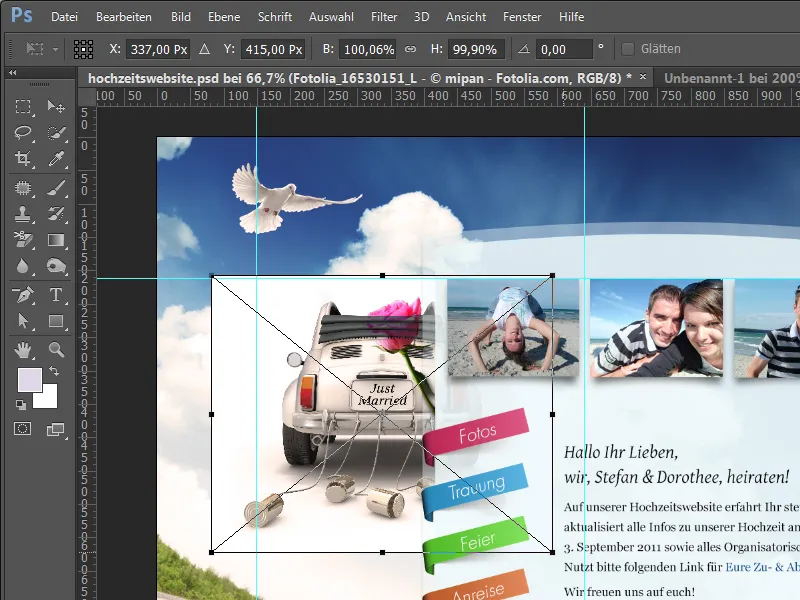
Task: Open the Datei menu
Action: (64, 17)
